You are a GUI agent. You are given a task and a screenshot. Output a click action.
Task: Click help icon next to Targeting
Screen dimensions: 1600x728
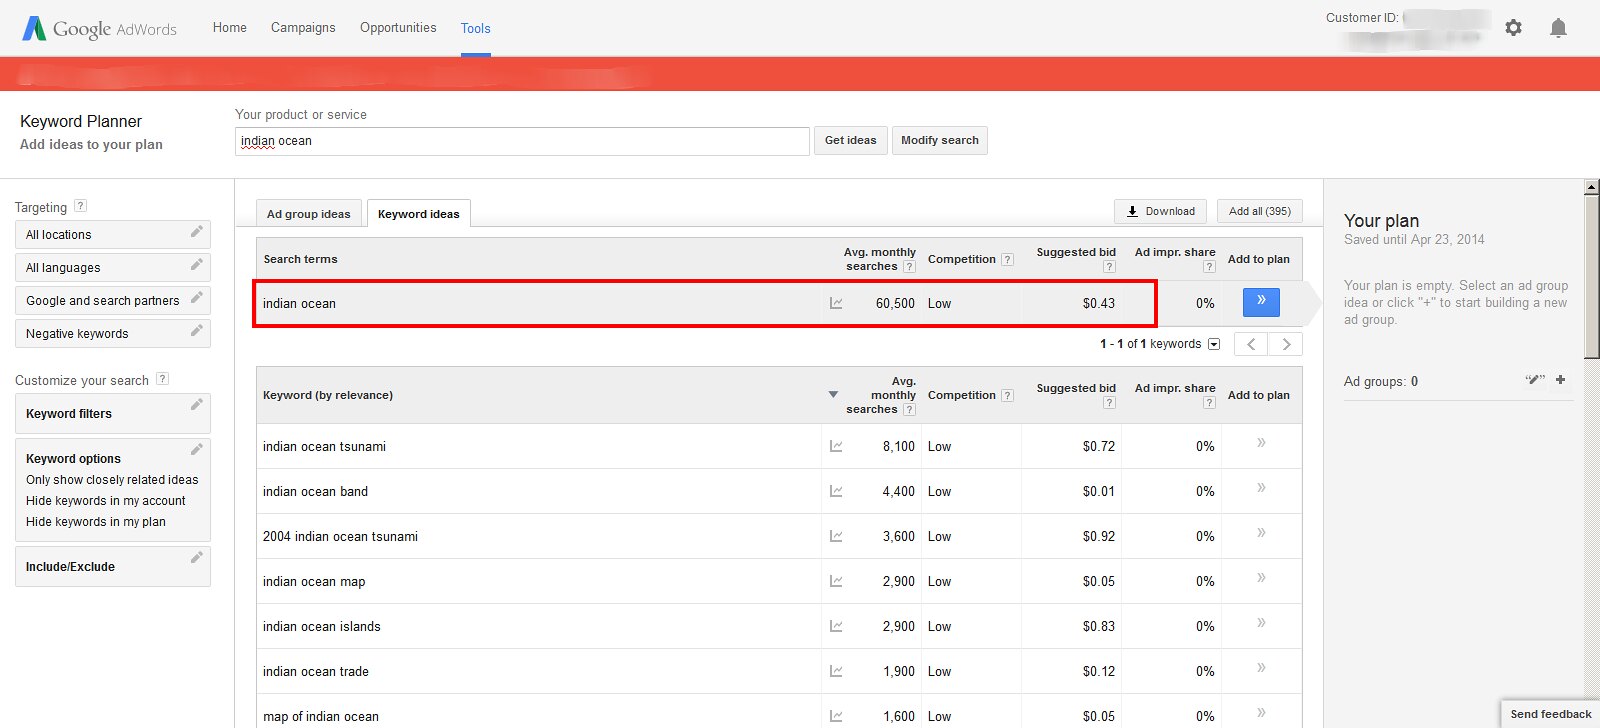[x=81, y=206]
